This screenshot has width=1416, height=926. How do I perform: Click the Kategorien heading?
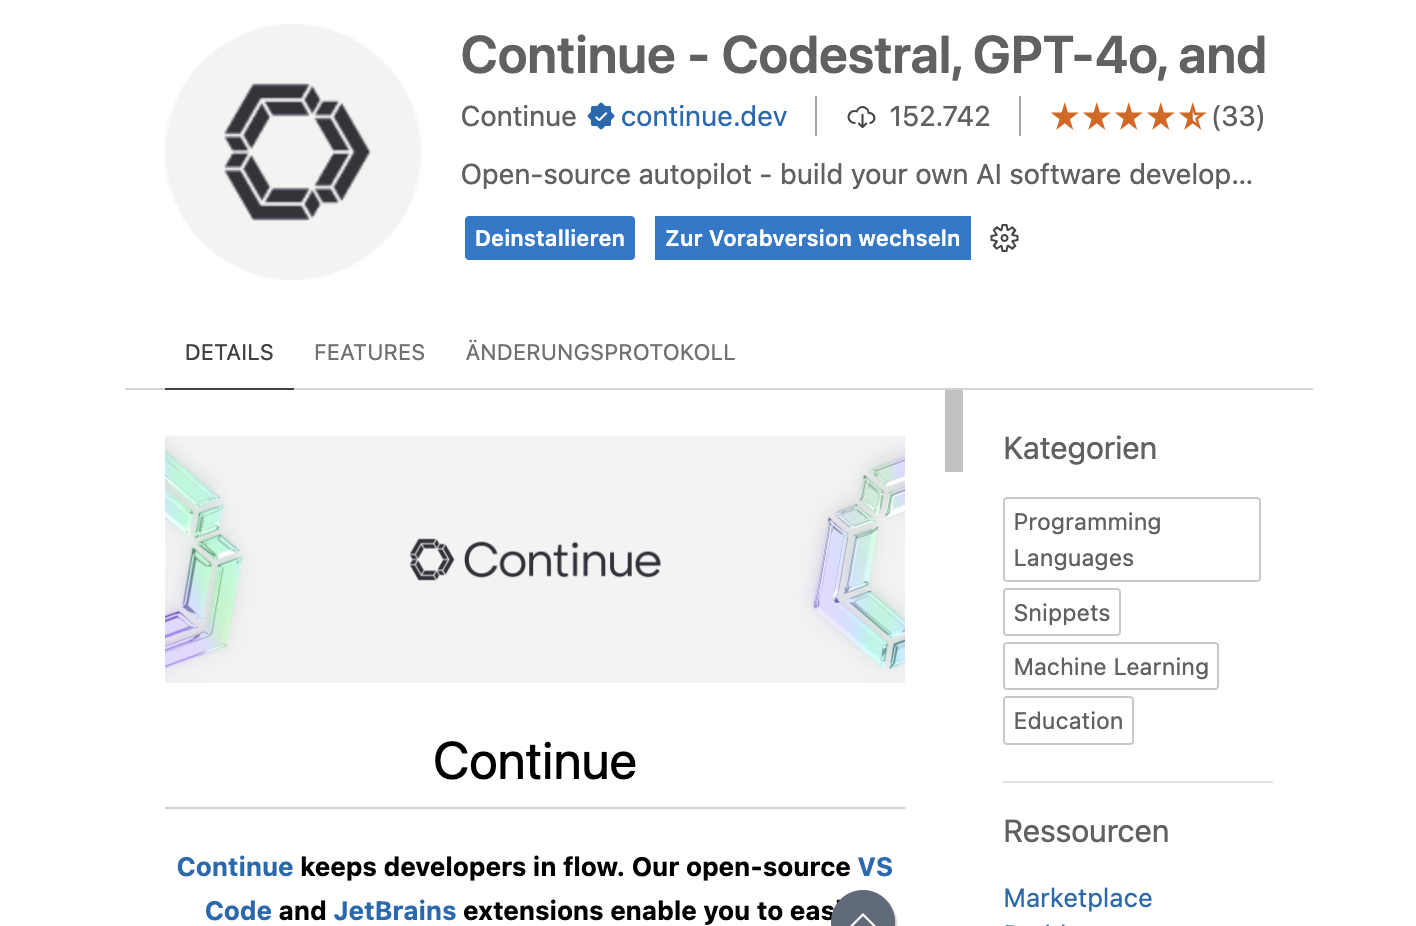point(1080,448)
